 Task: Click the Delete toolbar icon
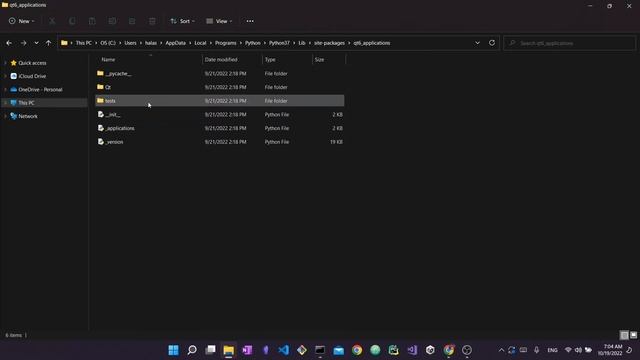pyautogui.click(x=152, y=21)
